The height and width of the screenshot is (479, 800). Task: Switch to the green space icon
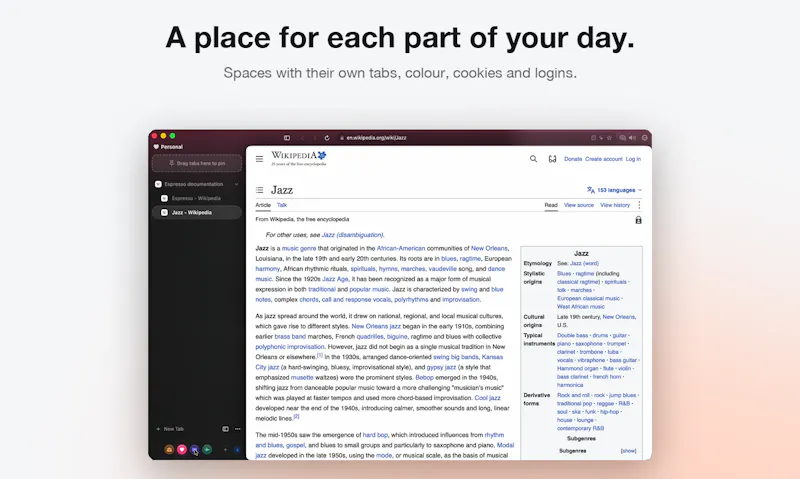pyautogui.click(x=207, y=449)
